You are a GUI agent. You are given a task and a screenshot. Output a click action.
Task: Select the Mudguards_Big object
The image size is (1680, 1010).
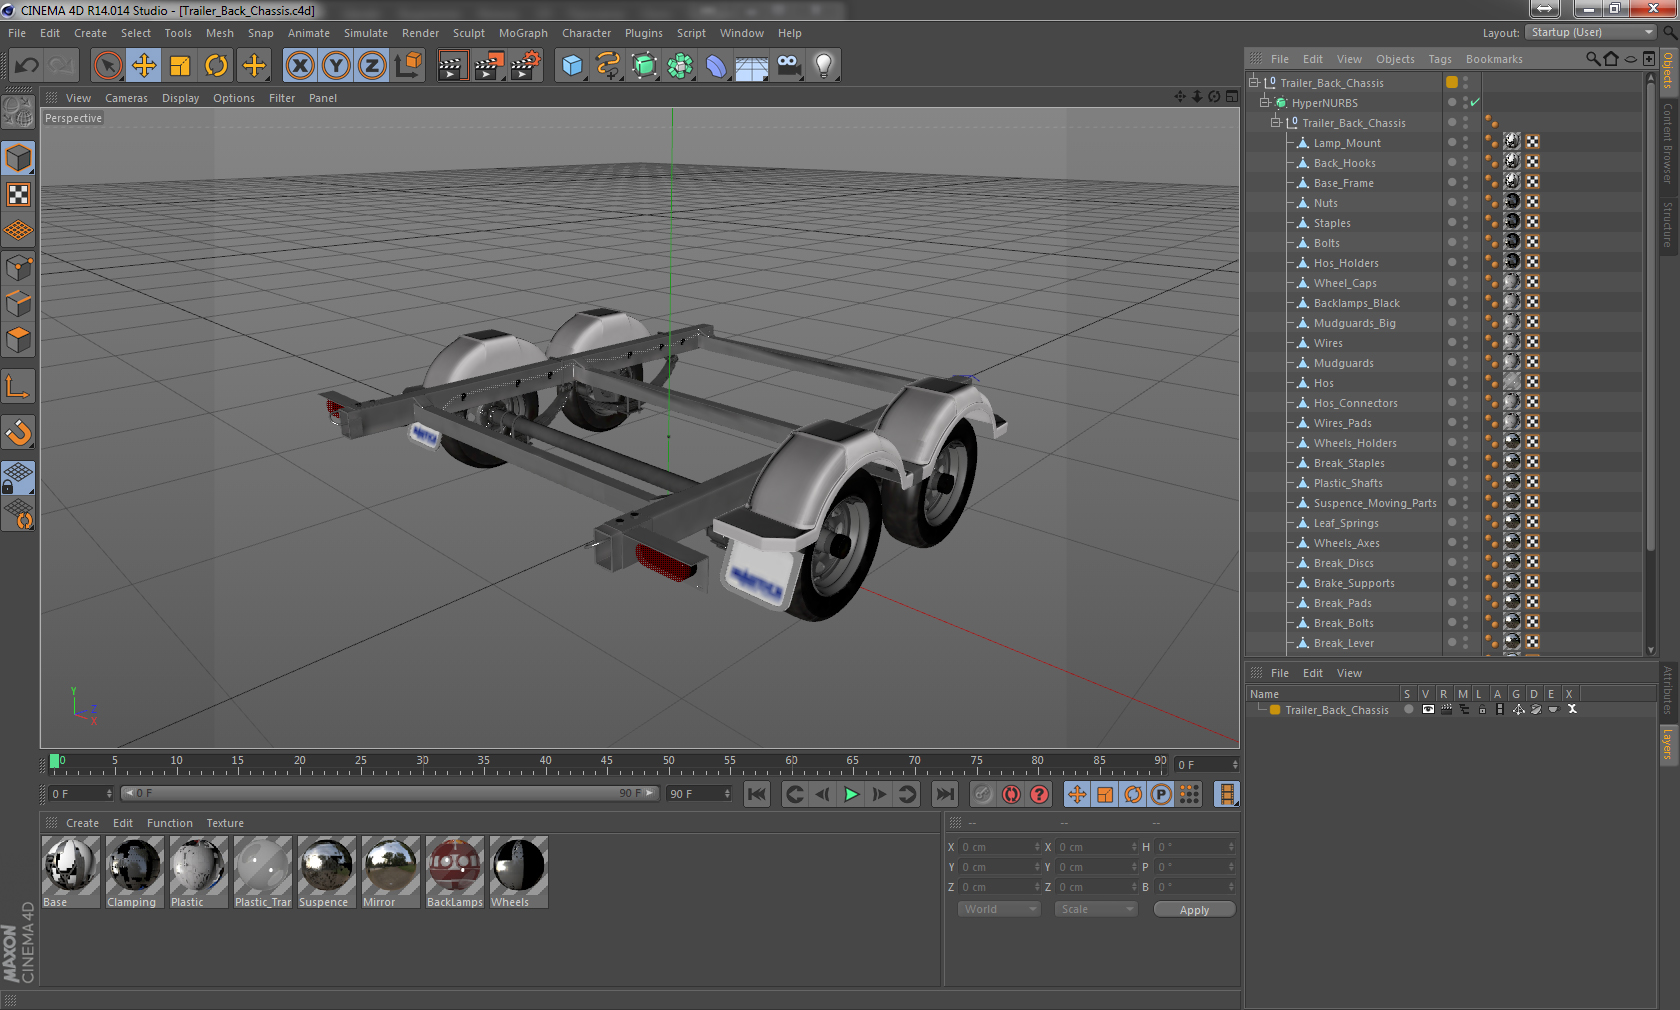[1354, 323]
